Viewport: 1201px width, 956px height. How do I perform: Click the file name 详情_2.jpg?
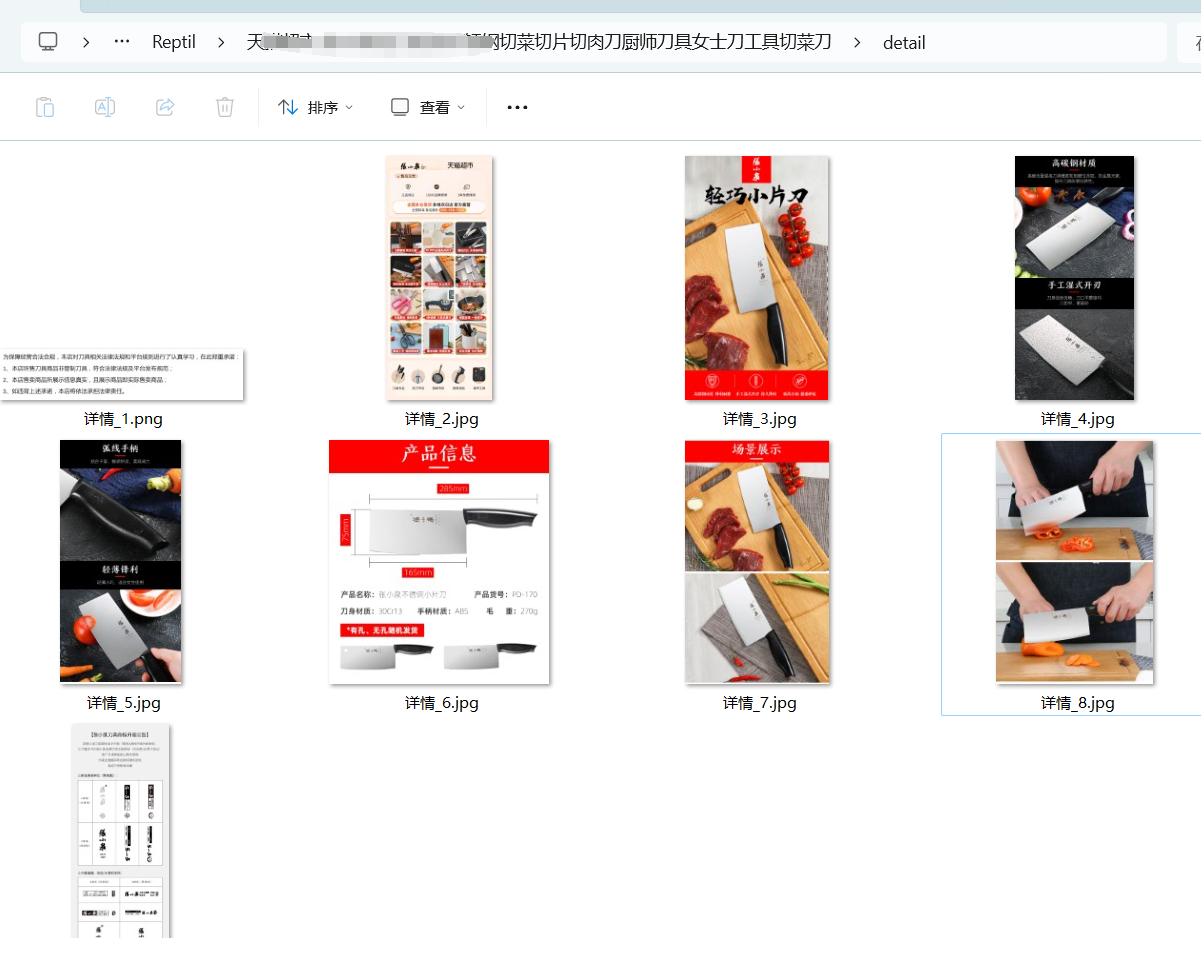(x=441, y=419)
